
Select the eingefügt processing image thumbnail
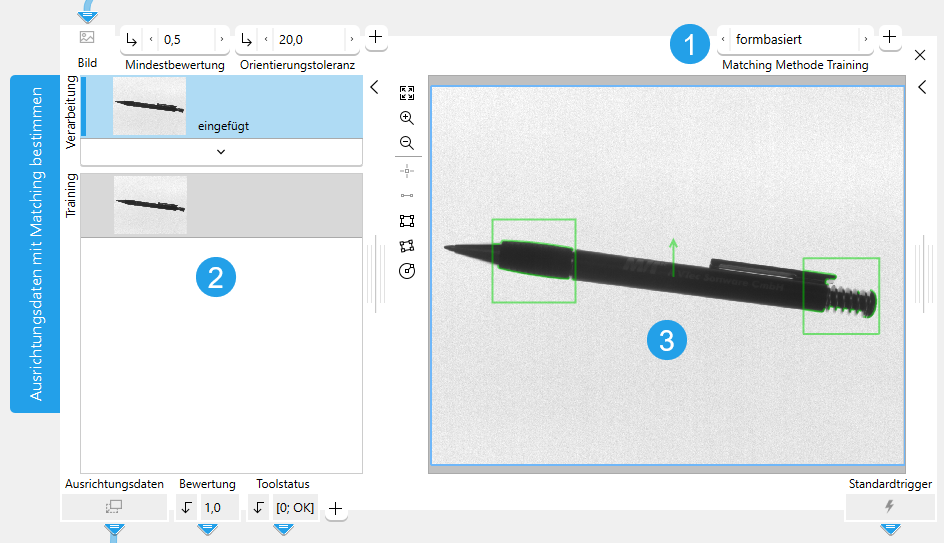coord(149,107)
